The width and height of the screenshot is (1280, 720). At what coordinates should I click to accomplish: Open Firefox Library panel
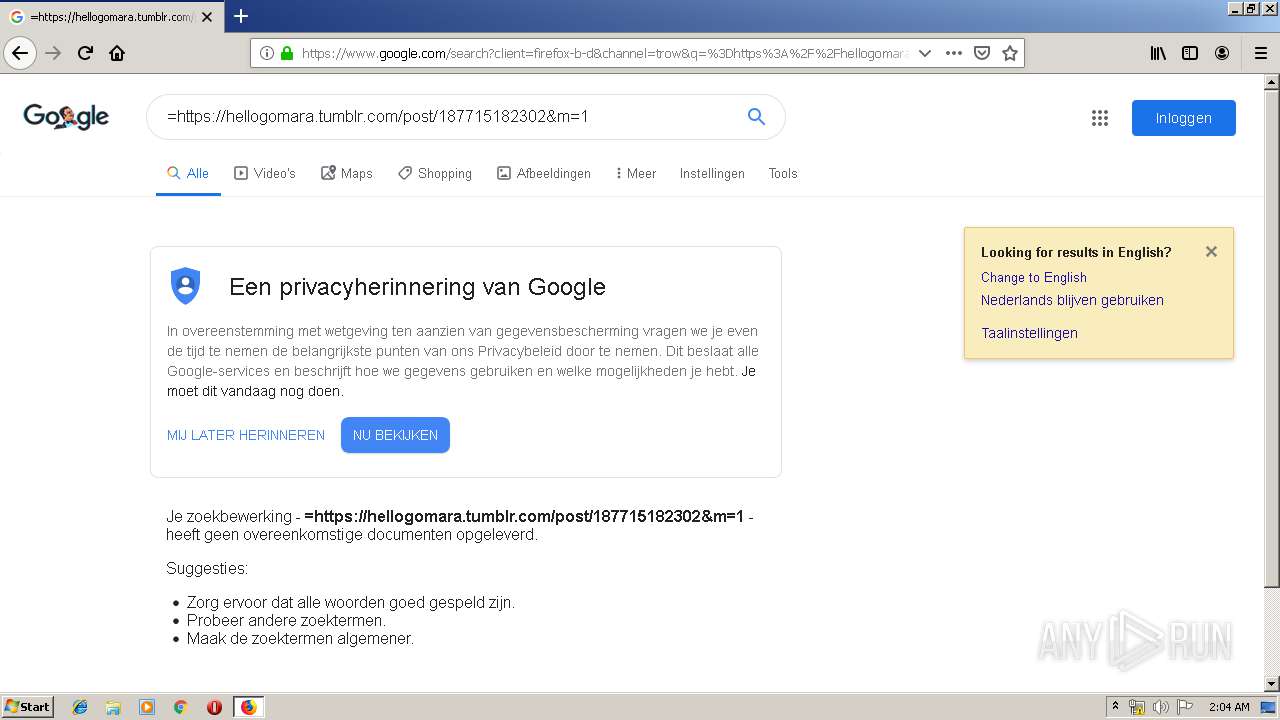1158,53
